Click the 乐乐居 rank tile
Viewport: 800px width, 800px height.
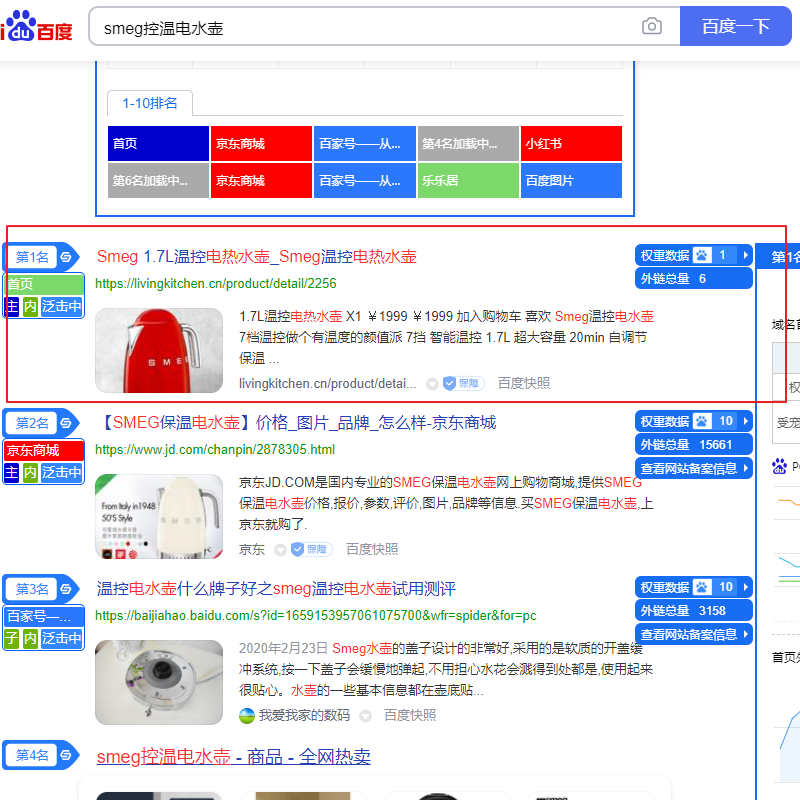pyautogui.click(x=468, y=181)
